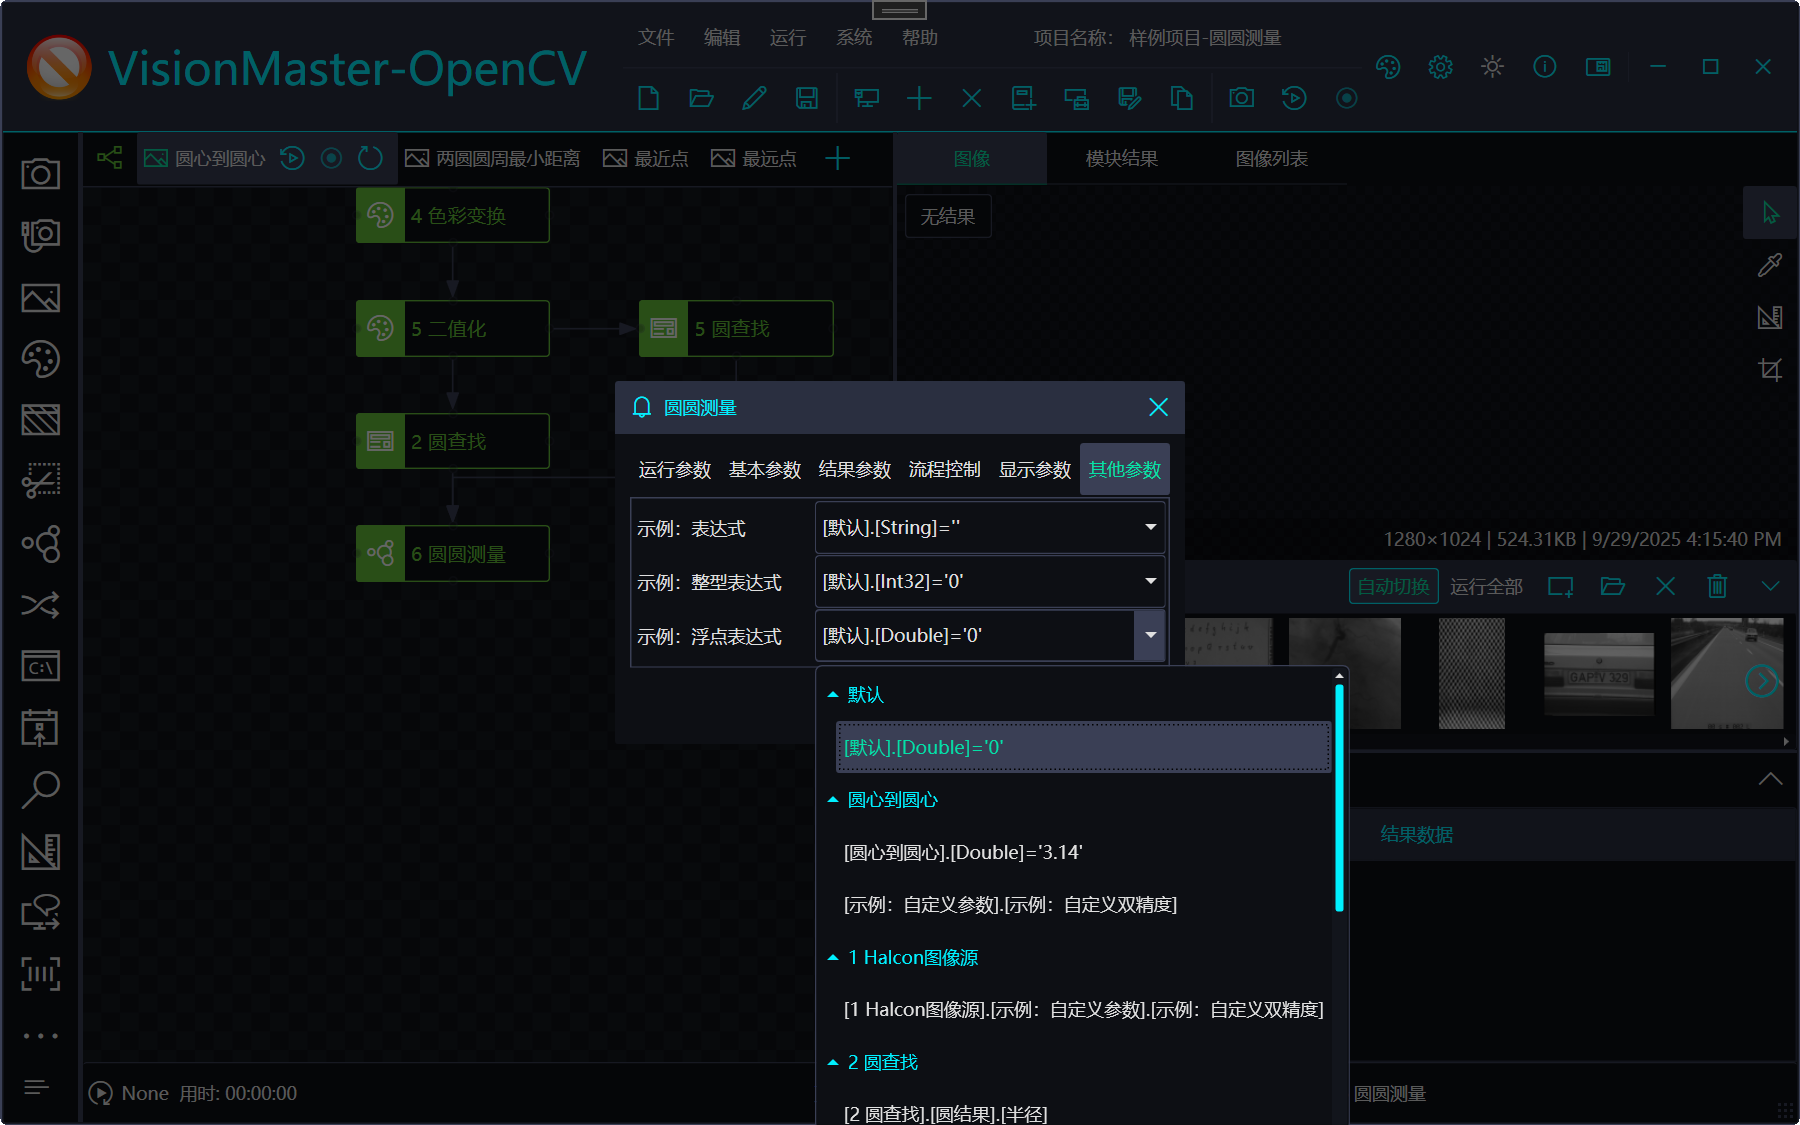Open the 文件 menu
This screenshot has height=1125, width=1800.
click(x=656, y=37)
